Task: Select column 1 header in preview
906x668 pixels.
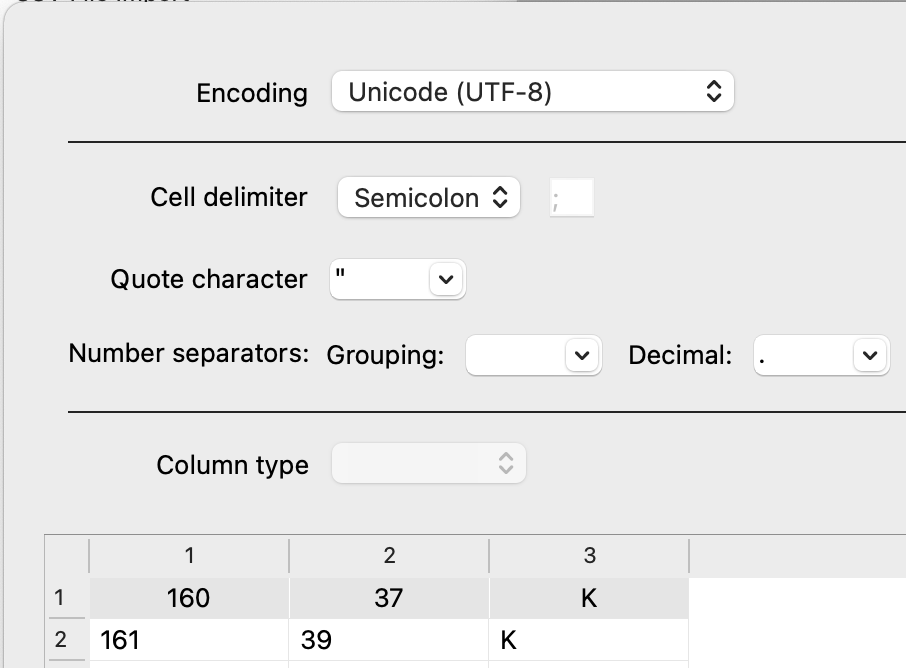Action: pos(189,556)
